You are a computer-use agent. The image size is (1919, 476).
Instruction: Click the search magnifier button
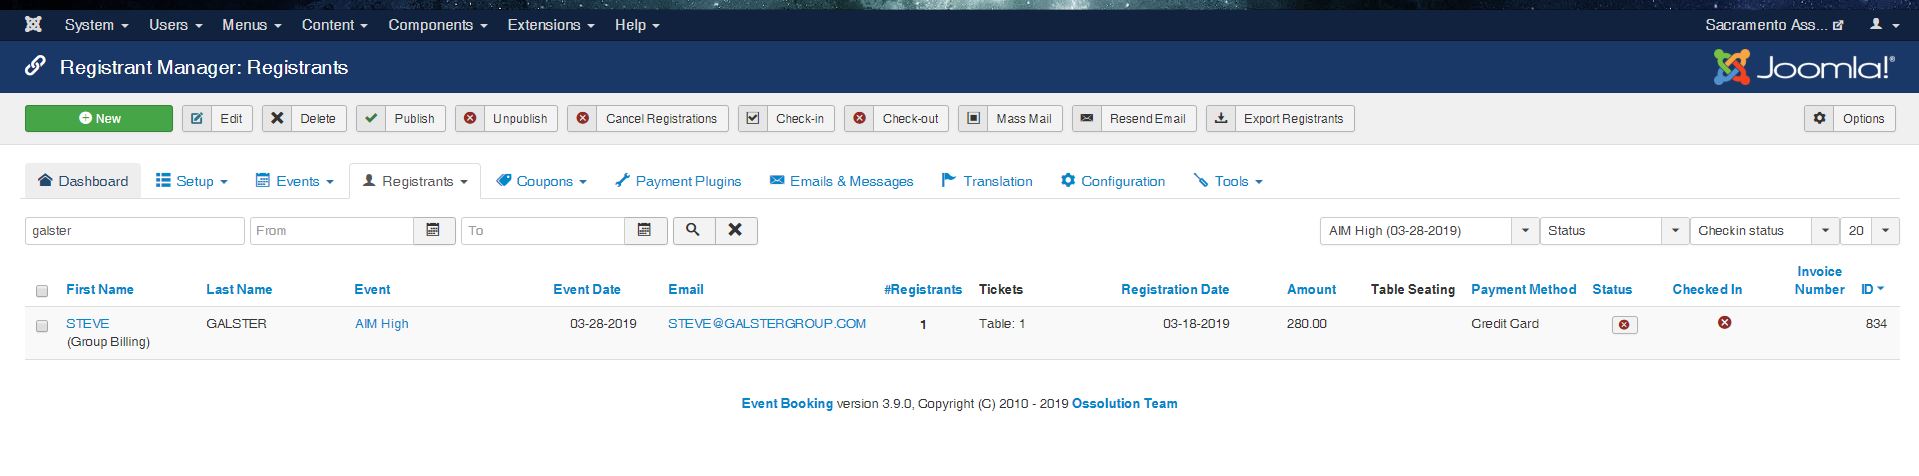[x=693, y=231]
